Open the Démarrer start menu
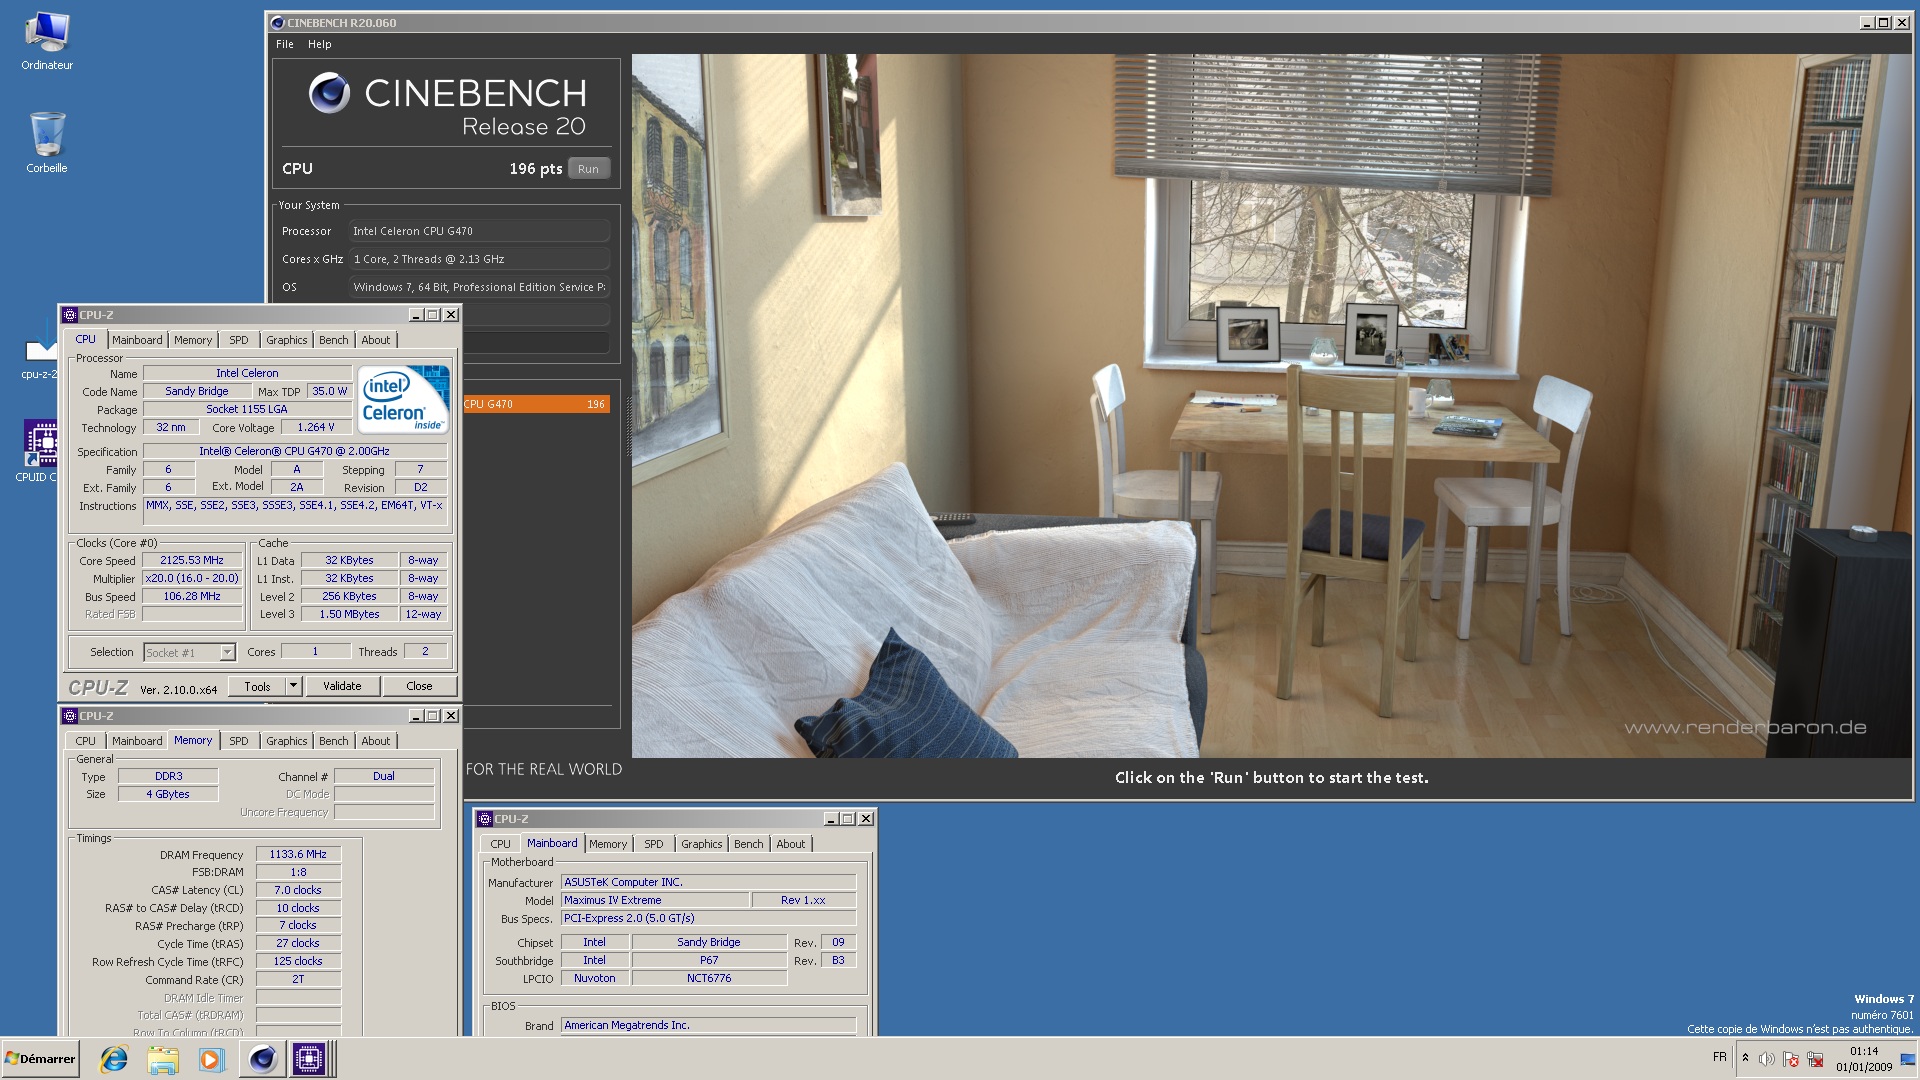Viewport: 1920px width, 1080px height. pyautogui.click(x=40, y=1059)
